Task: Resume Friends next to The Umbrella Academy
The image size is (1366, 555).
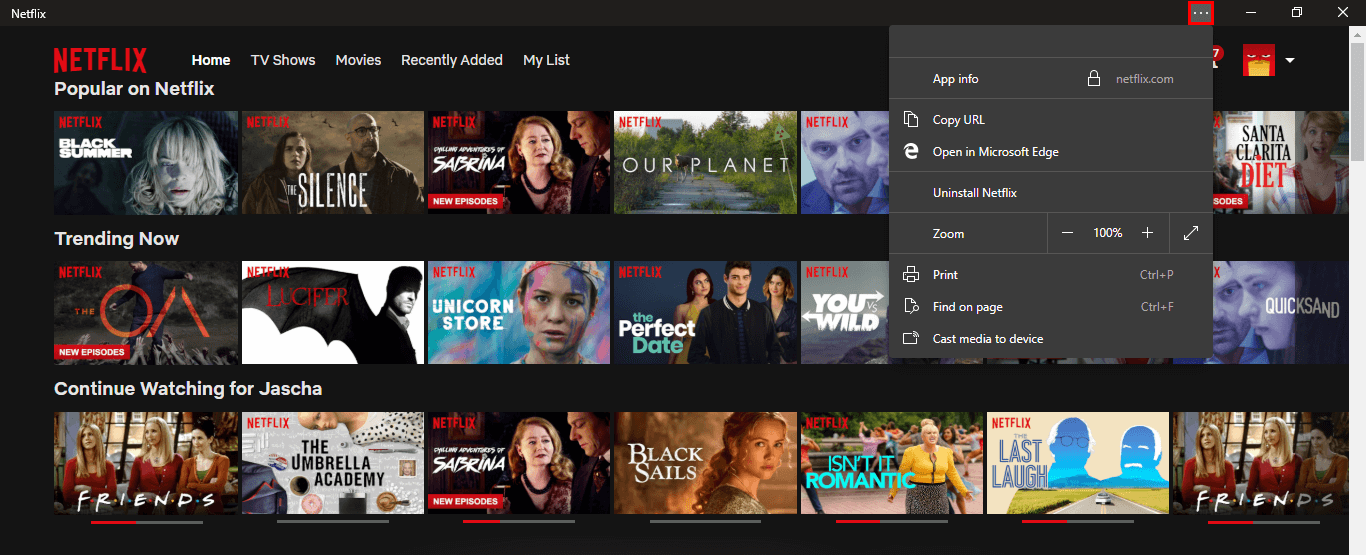Action: (x=146, y=463)
